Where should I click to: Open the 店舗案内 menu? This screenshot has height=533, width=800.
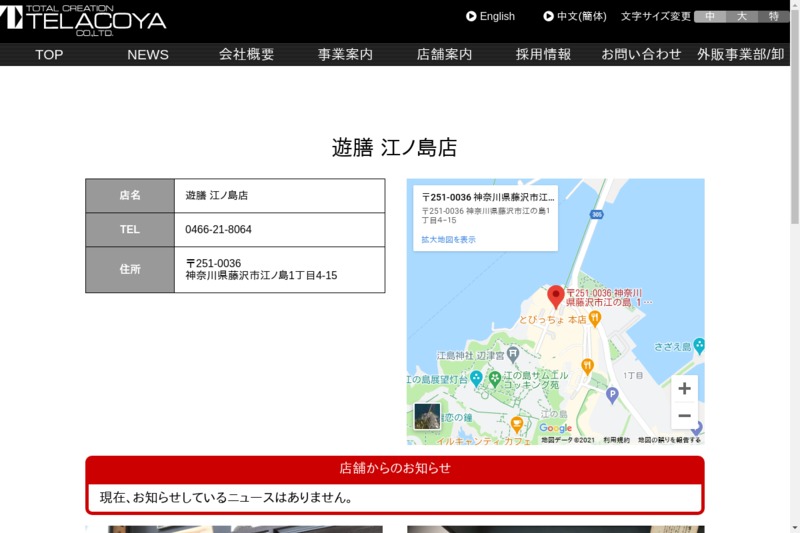[444, 54]
